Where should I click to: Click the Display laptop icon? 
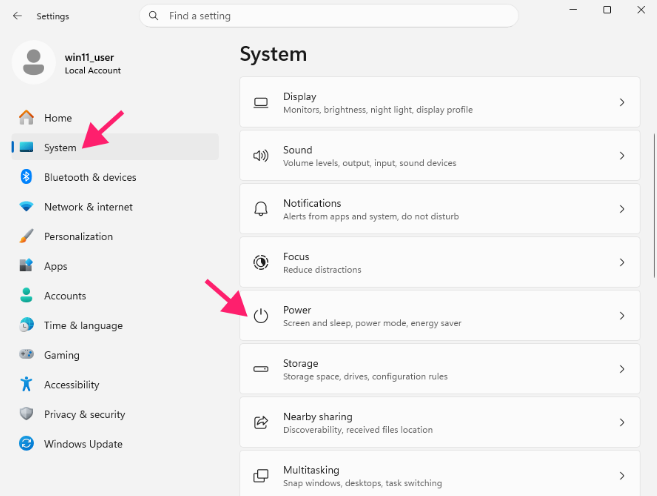(261, 103)
